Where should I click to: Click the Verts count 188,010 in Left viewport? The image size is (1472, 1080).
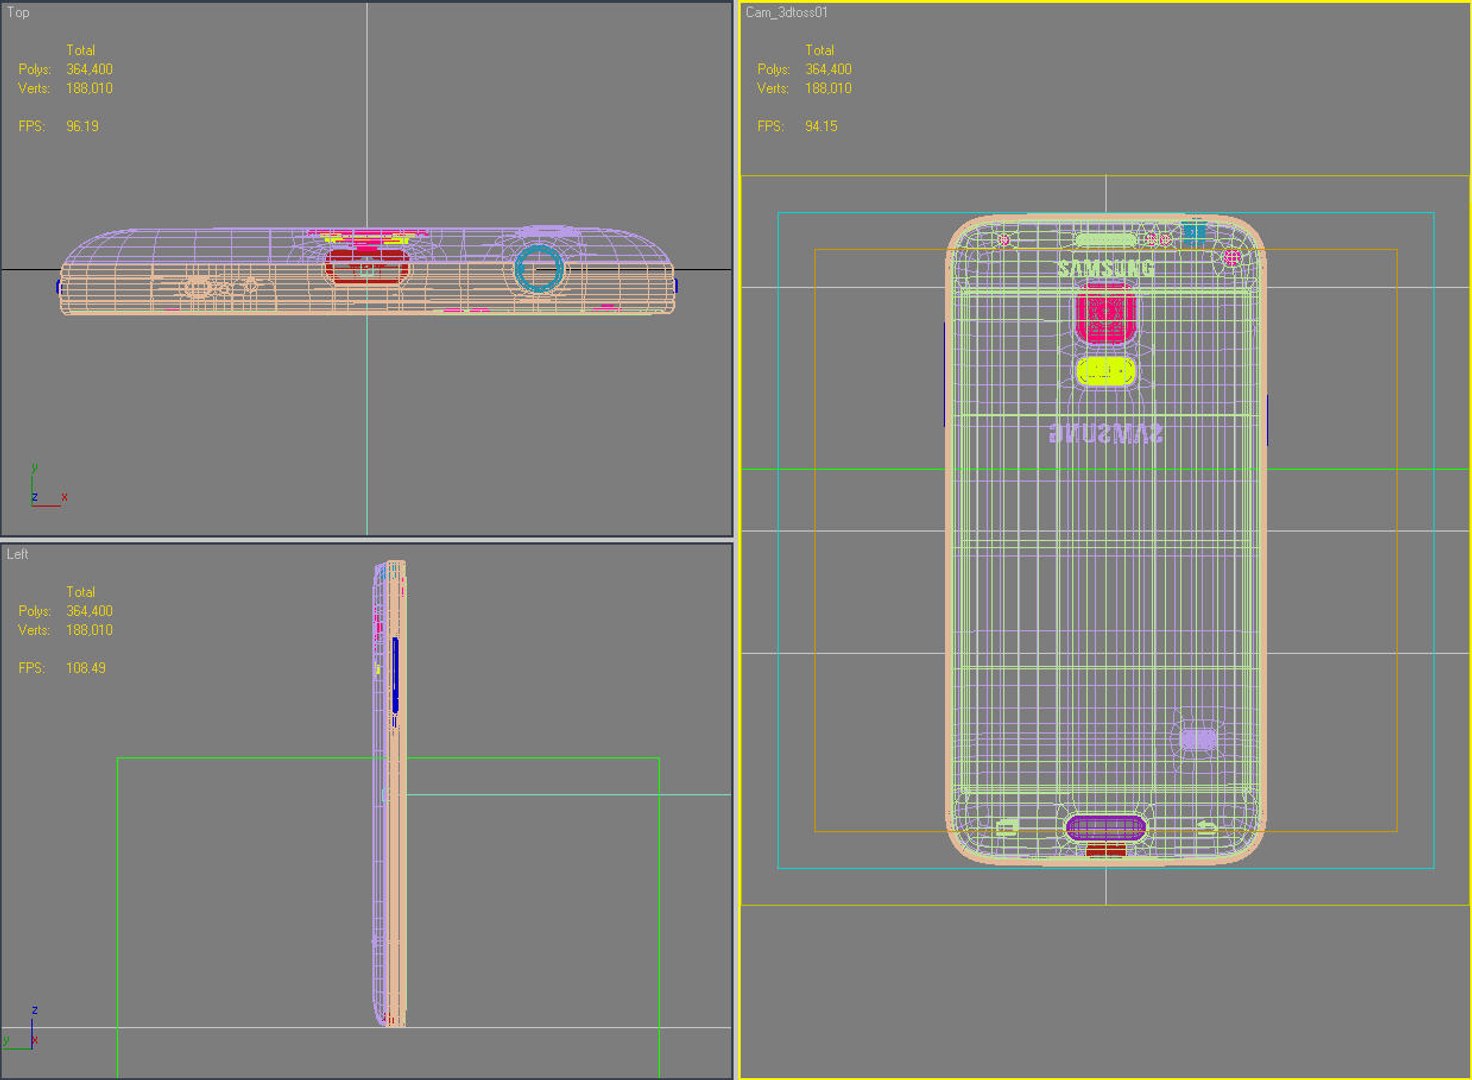click(89, 630)
